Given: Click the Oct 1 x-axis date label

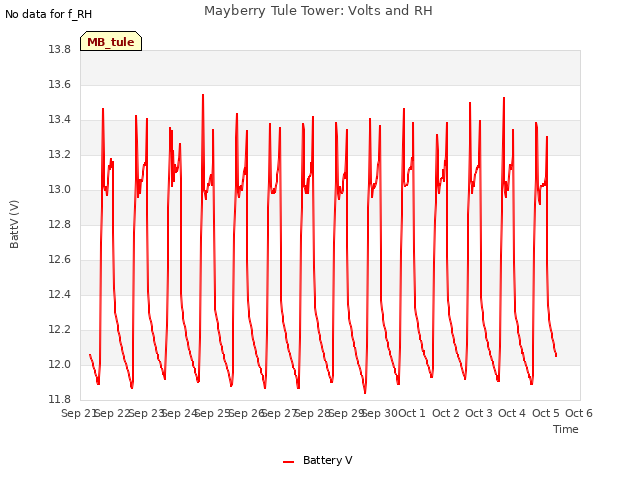Looking at the screenshot, I should (412, 413).
